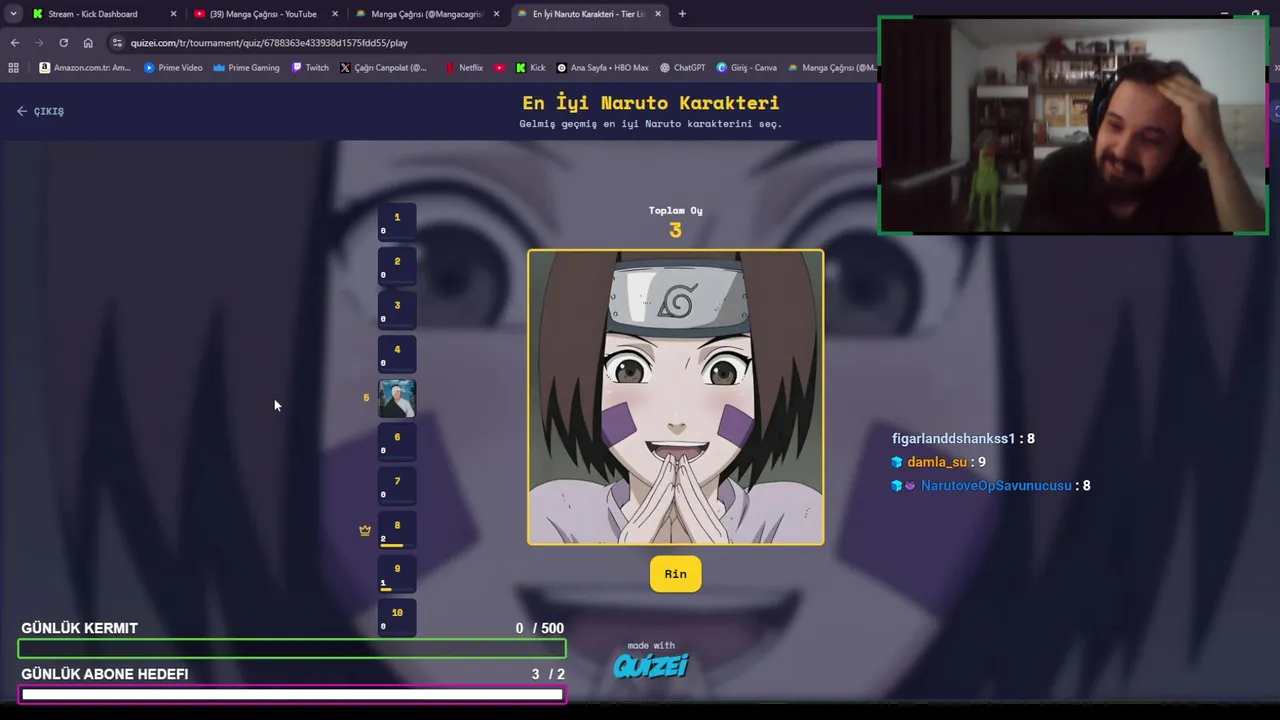Image resolution: width=1280 pixels, height=720 pixels.
Task: Place character in rank slot 6
Action: (x=397, y=443)
